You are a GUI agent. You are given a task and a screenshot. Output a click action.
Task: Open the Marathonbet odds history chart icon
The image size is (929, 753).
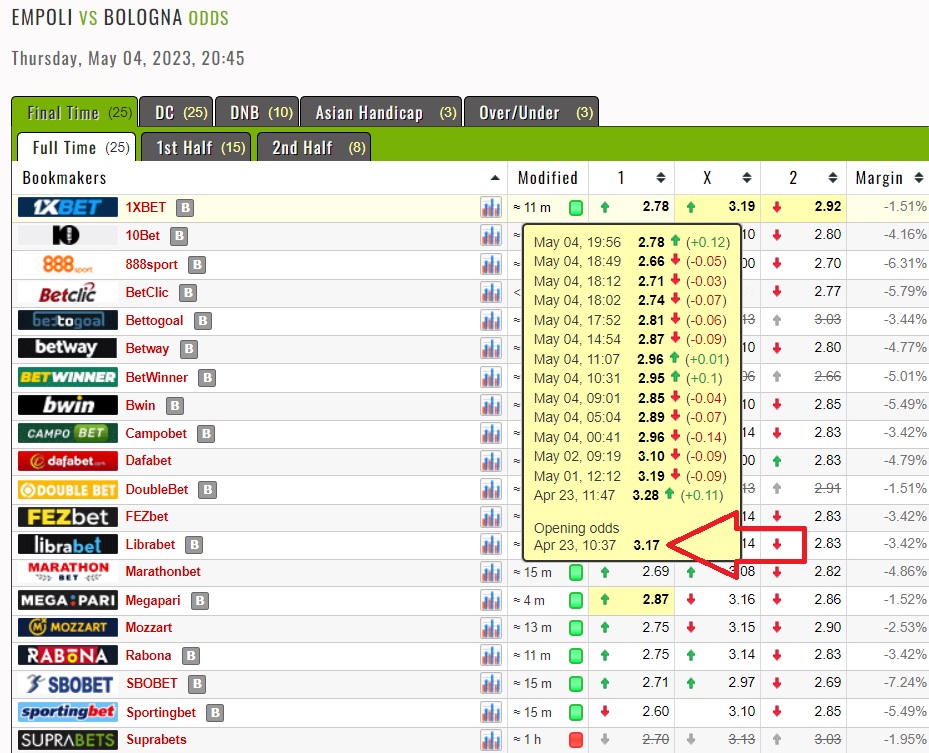491,572
